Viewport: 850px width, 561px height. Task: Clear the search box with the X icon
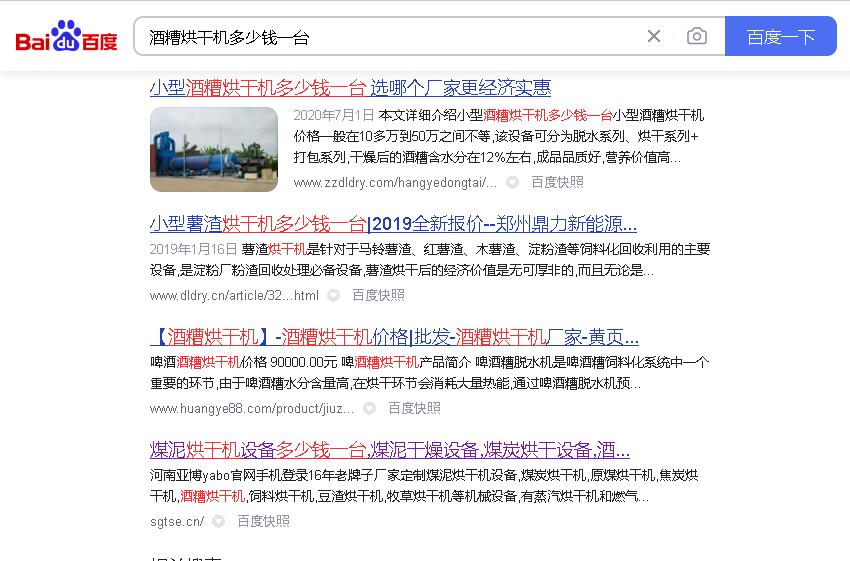(x=654, y=37)
